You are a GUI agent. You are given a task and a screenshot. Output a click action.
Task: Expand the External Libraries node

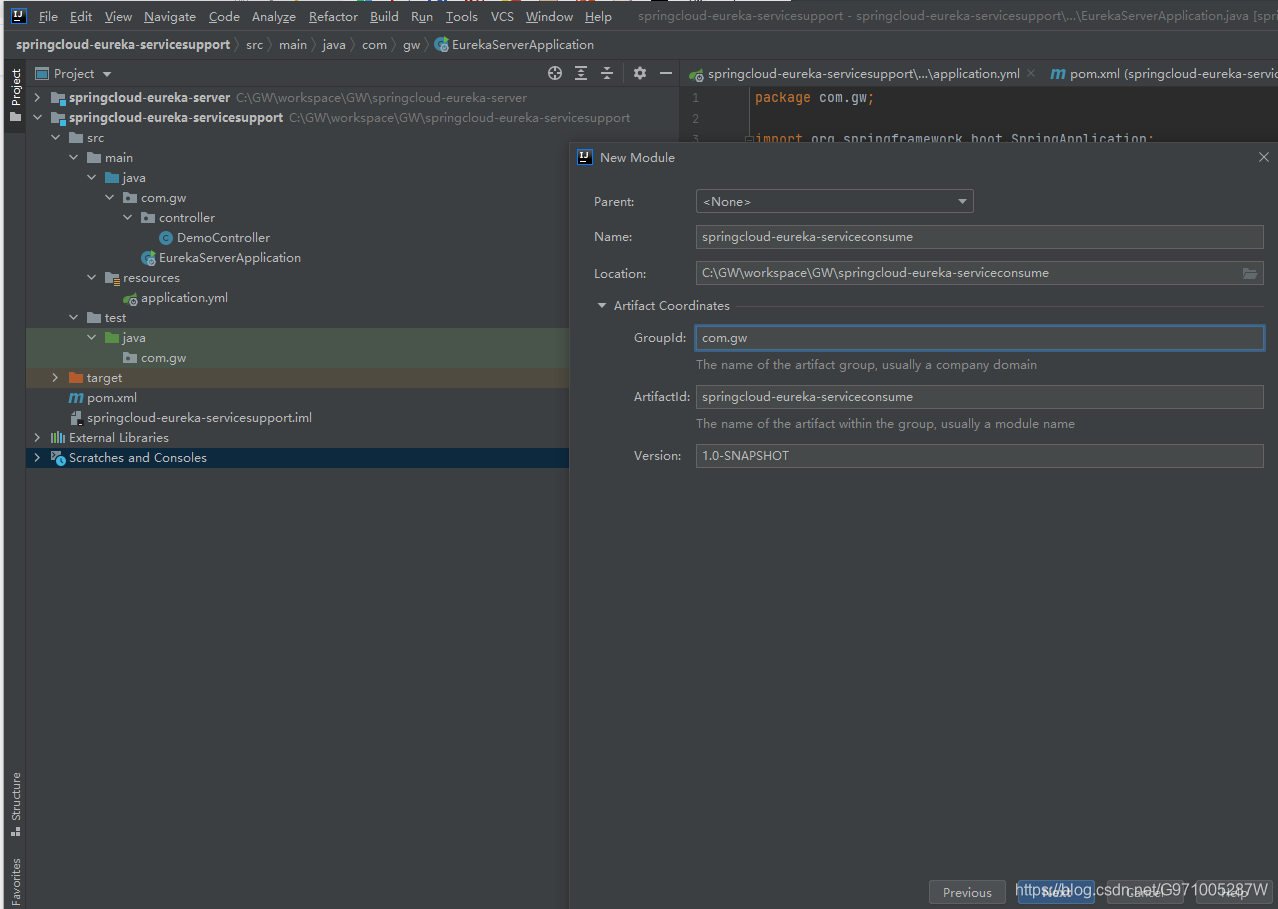coord(37,437)
